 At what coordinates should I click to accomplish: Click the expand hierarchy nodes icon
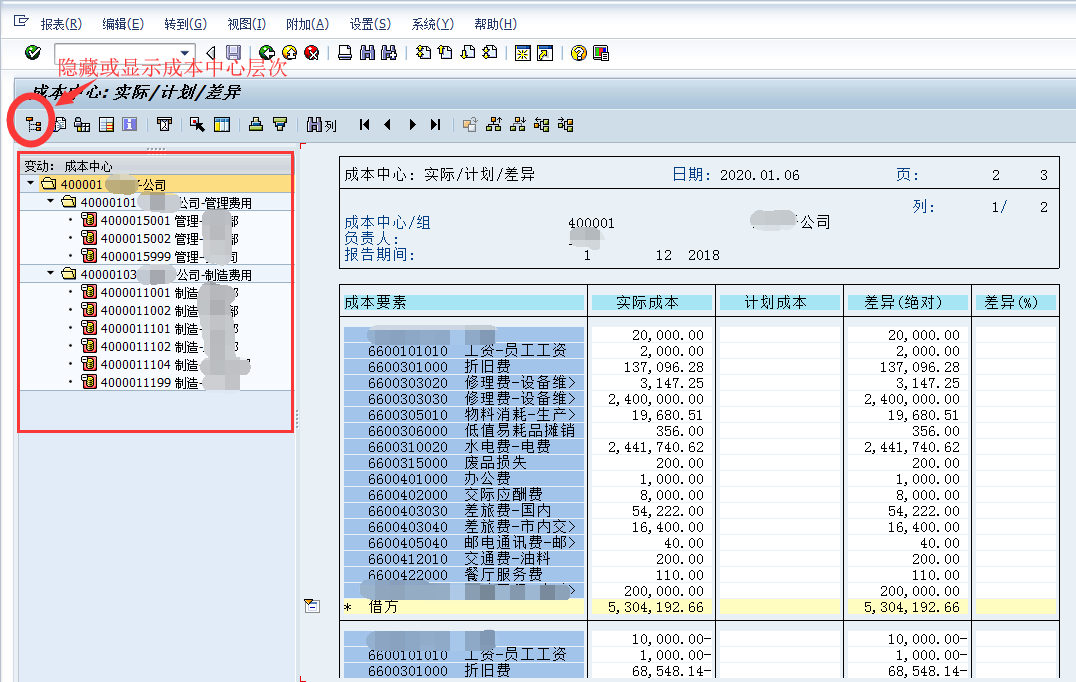(541, 124)
